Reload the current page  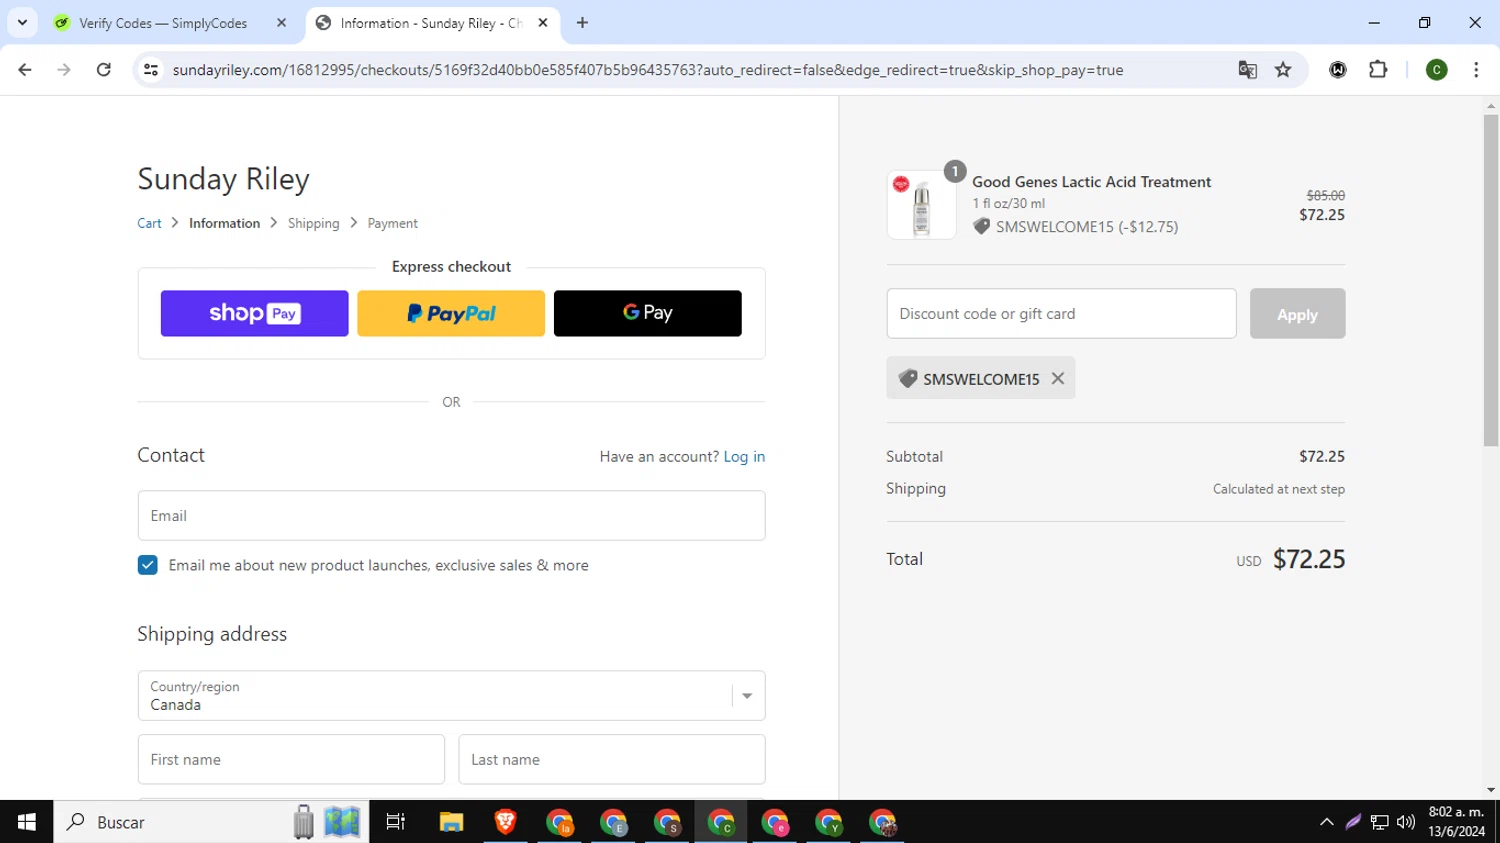pos(104,70)
